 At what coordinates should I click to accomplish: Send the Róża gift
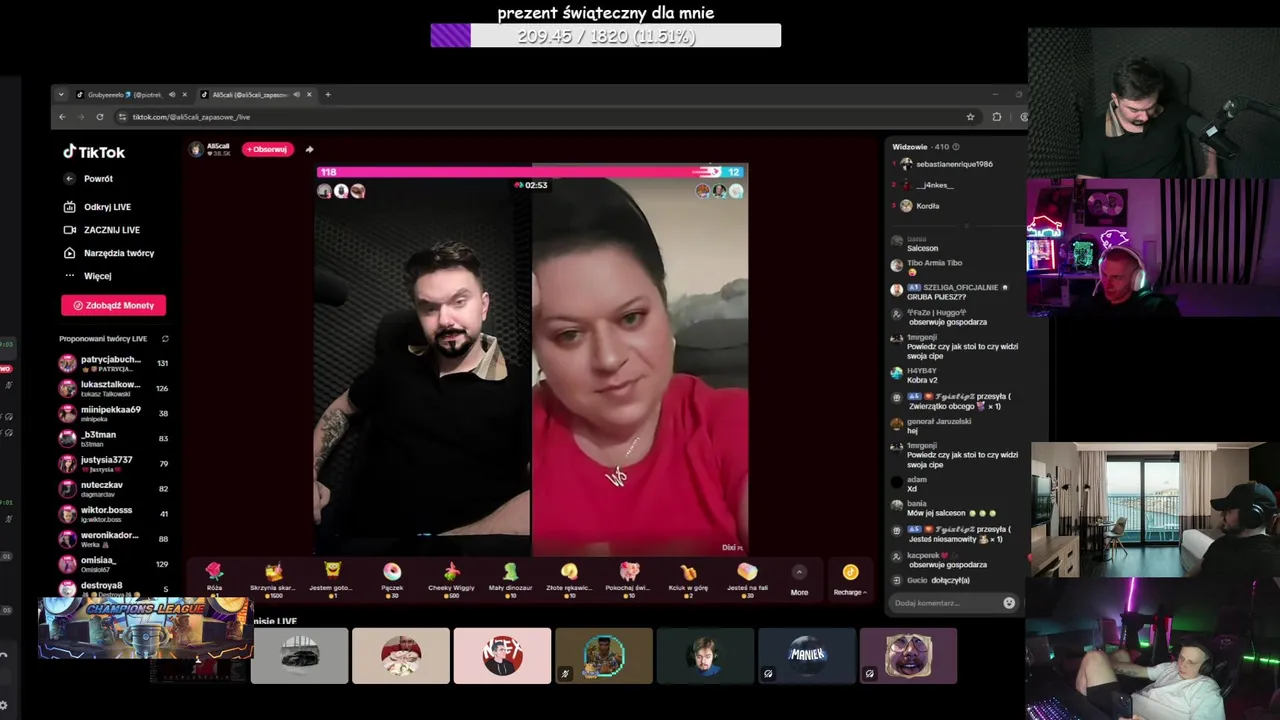coord(214,577)
